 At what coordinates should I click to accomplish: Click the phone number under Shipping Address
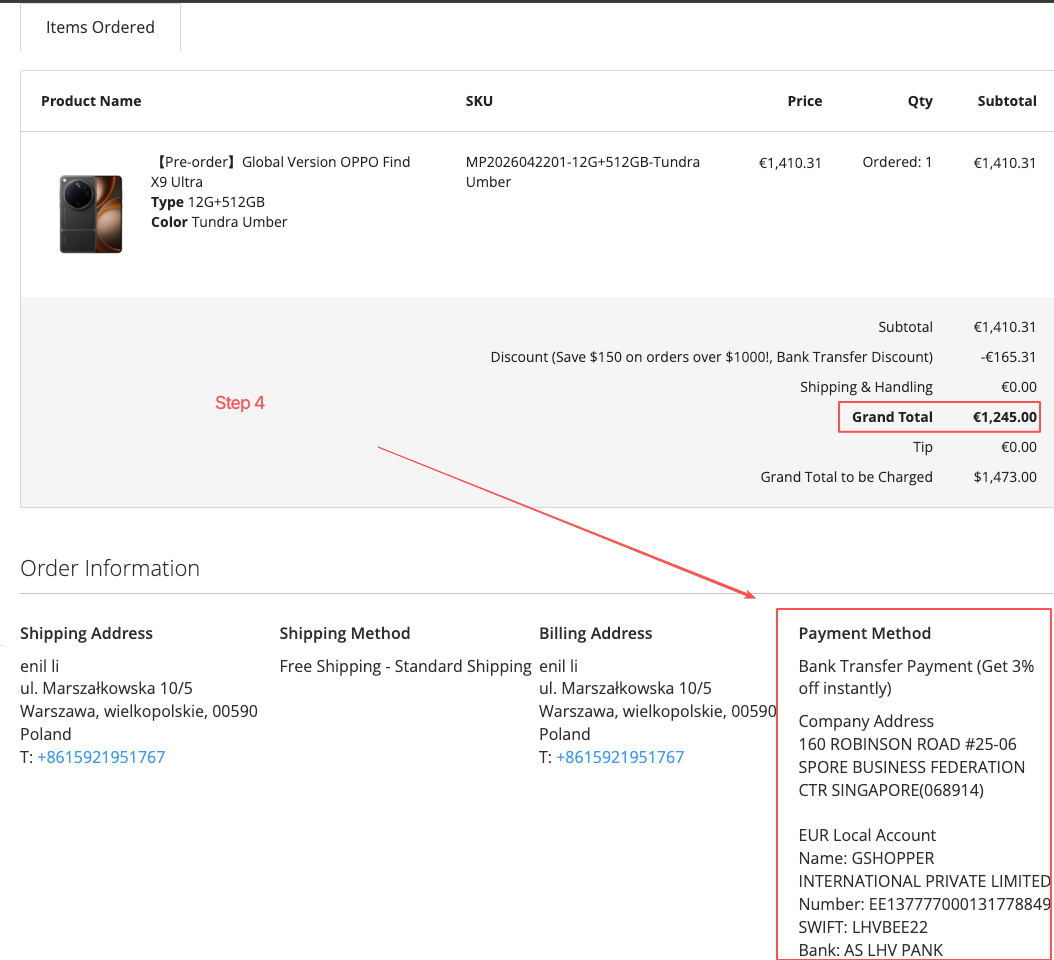tap(101, 757)
